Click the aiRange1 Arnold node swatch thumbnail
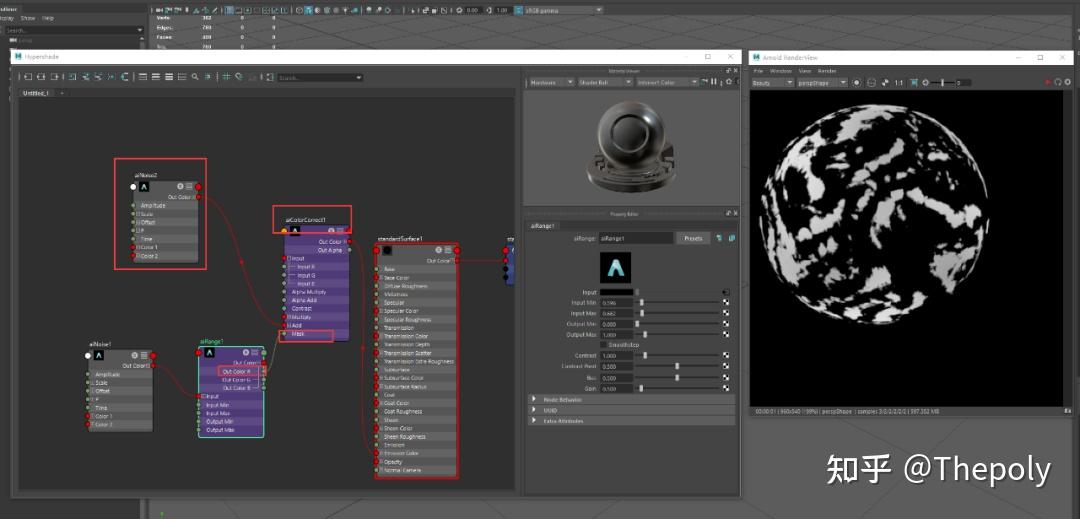 [615, 267]
